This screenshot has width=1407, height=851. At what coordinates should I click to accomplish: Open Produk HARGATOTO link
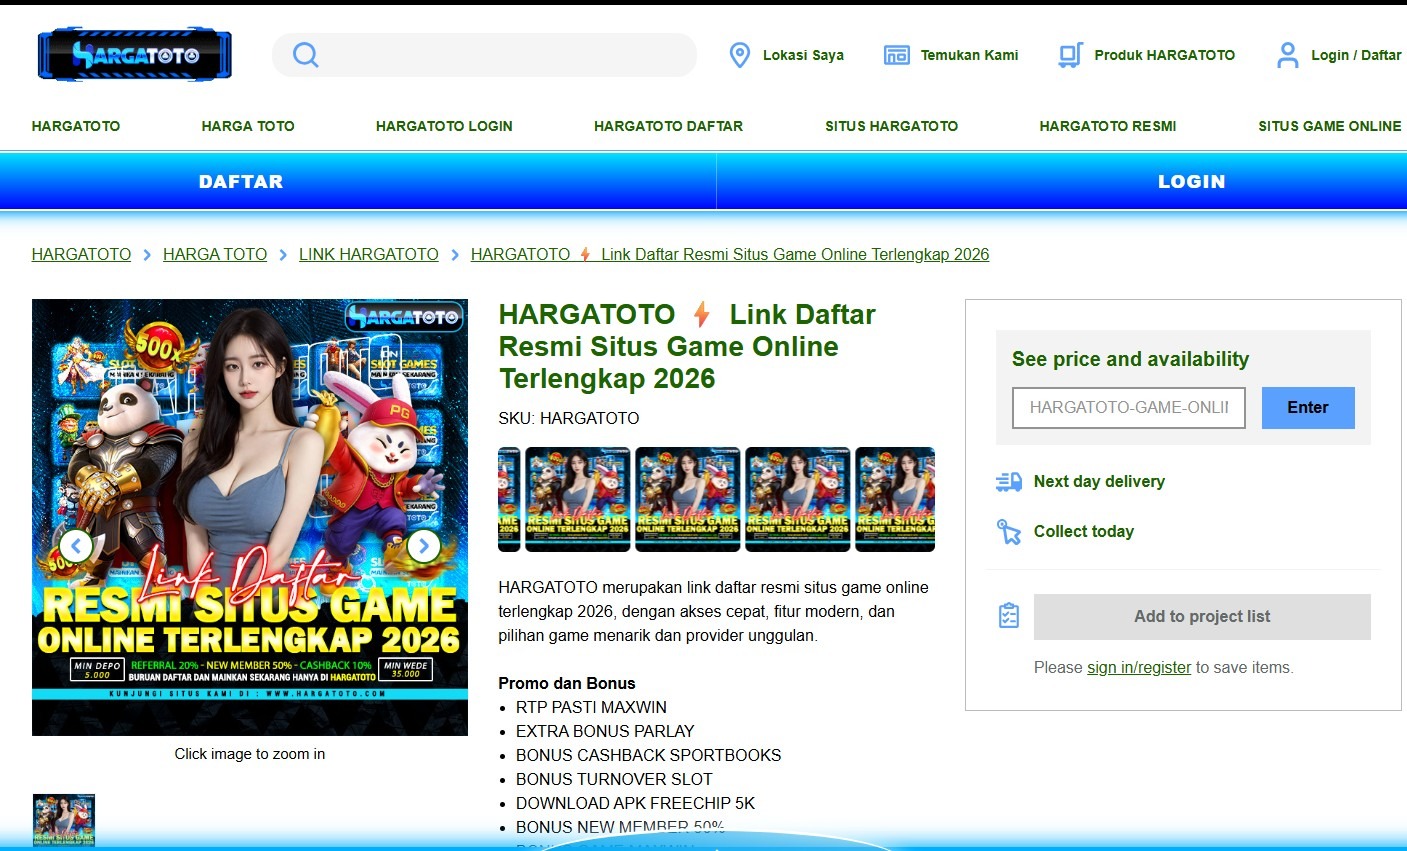[1164, 55]
